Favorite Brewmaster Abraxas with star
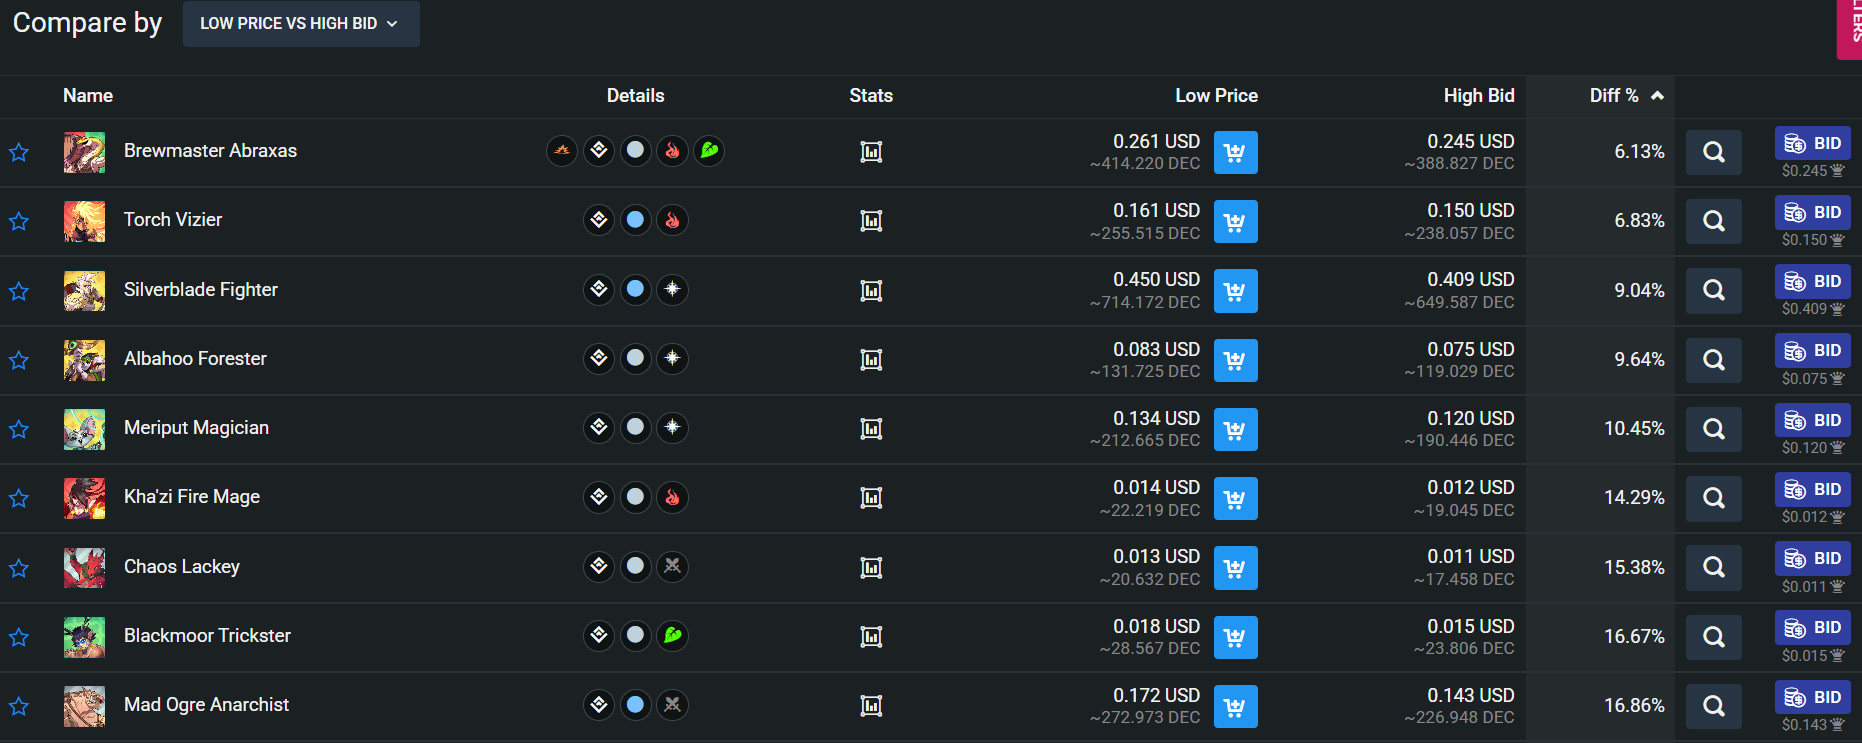This screenshot has width=1862, height=743. coord(19,152)
